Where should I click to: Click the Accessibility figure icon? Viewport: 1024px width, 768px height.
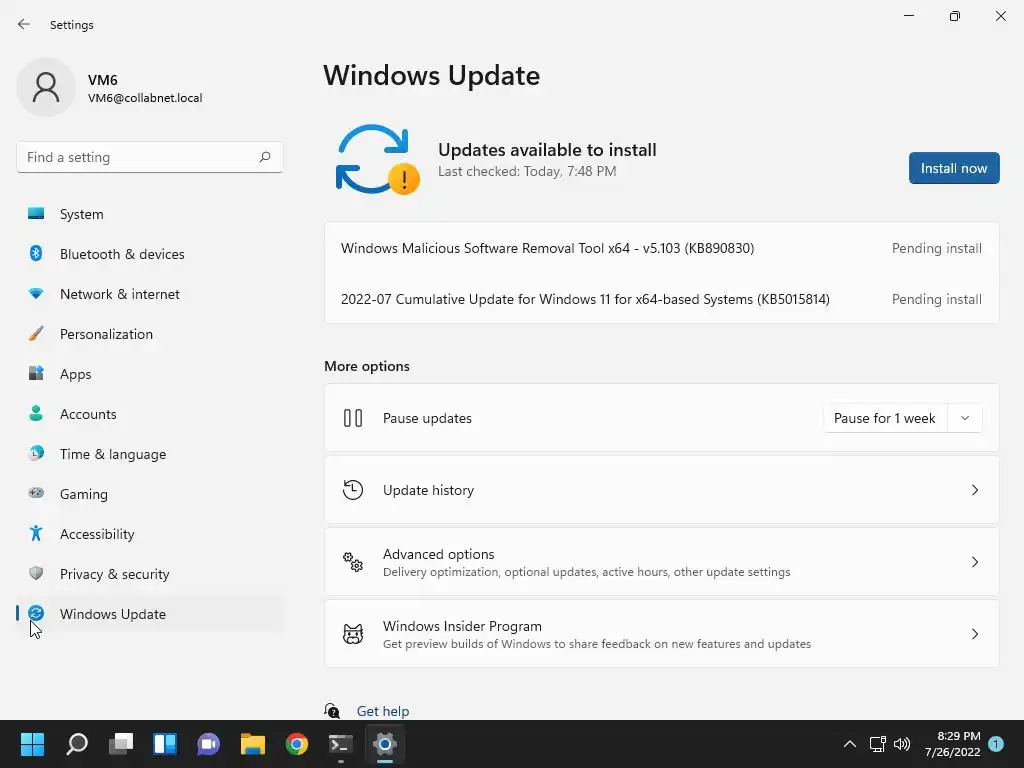click(36, 534)
